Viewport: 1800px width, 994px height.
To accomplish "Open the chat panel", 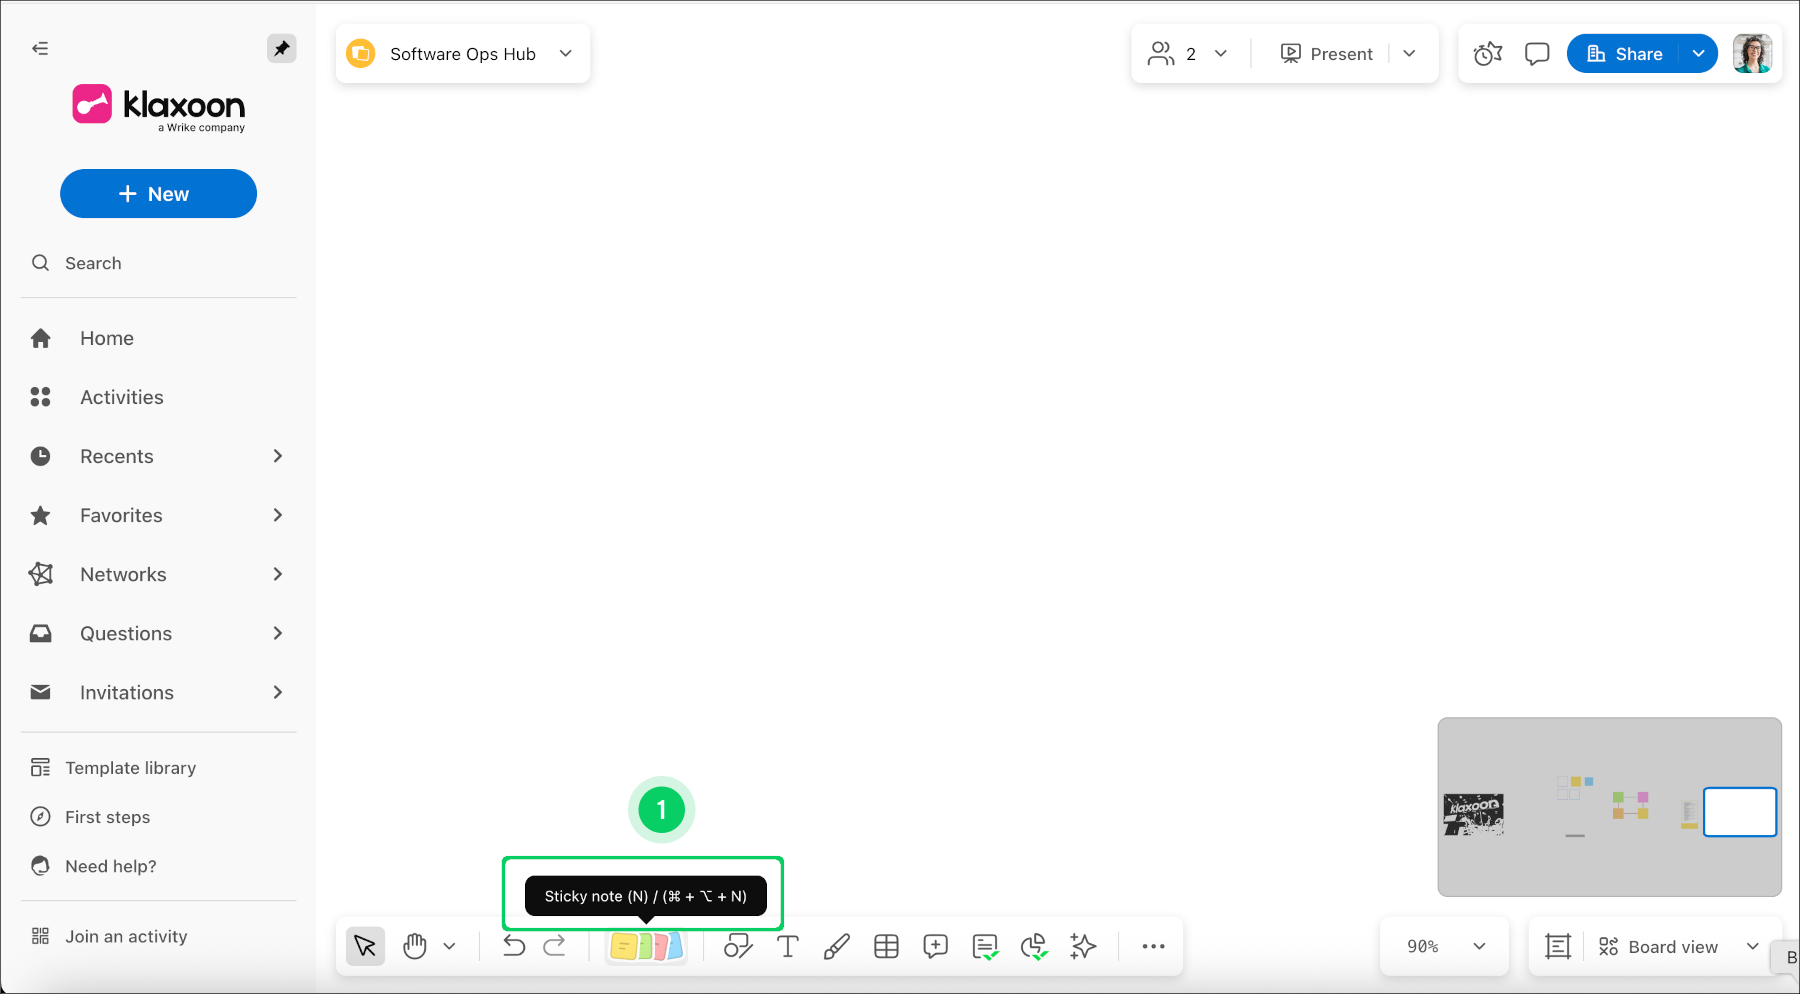I will [x=1536, y=53].
